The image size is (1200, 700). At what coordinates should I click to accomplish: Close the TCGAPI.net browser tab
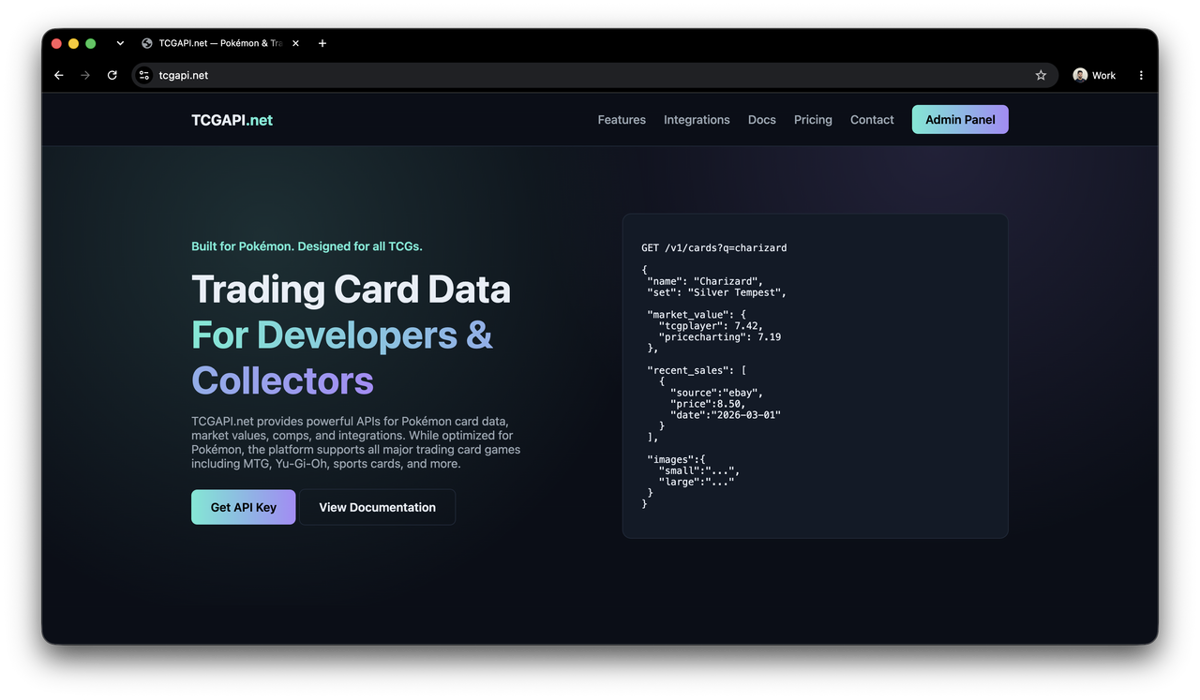(x=296, y=43)
